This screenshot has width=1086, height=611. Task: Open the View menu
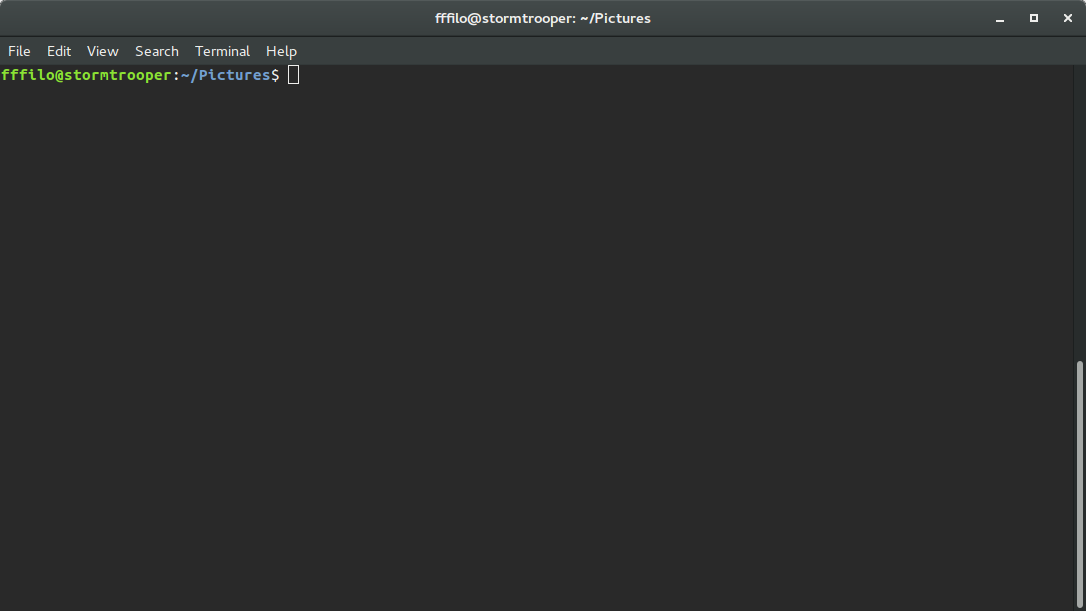tap(103, 51)
